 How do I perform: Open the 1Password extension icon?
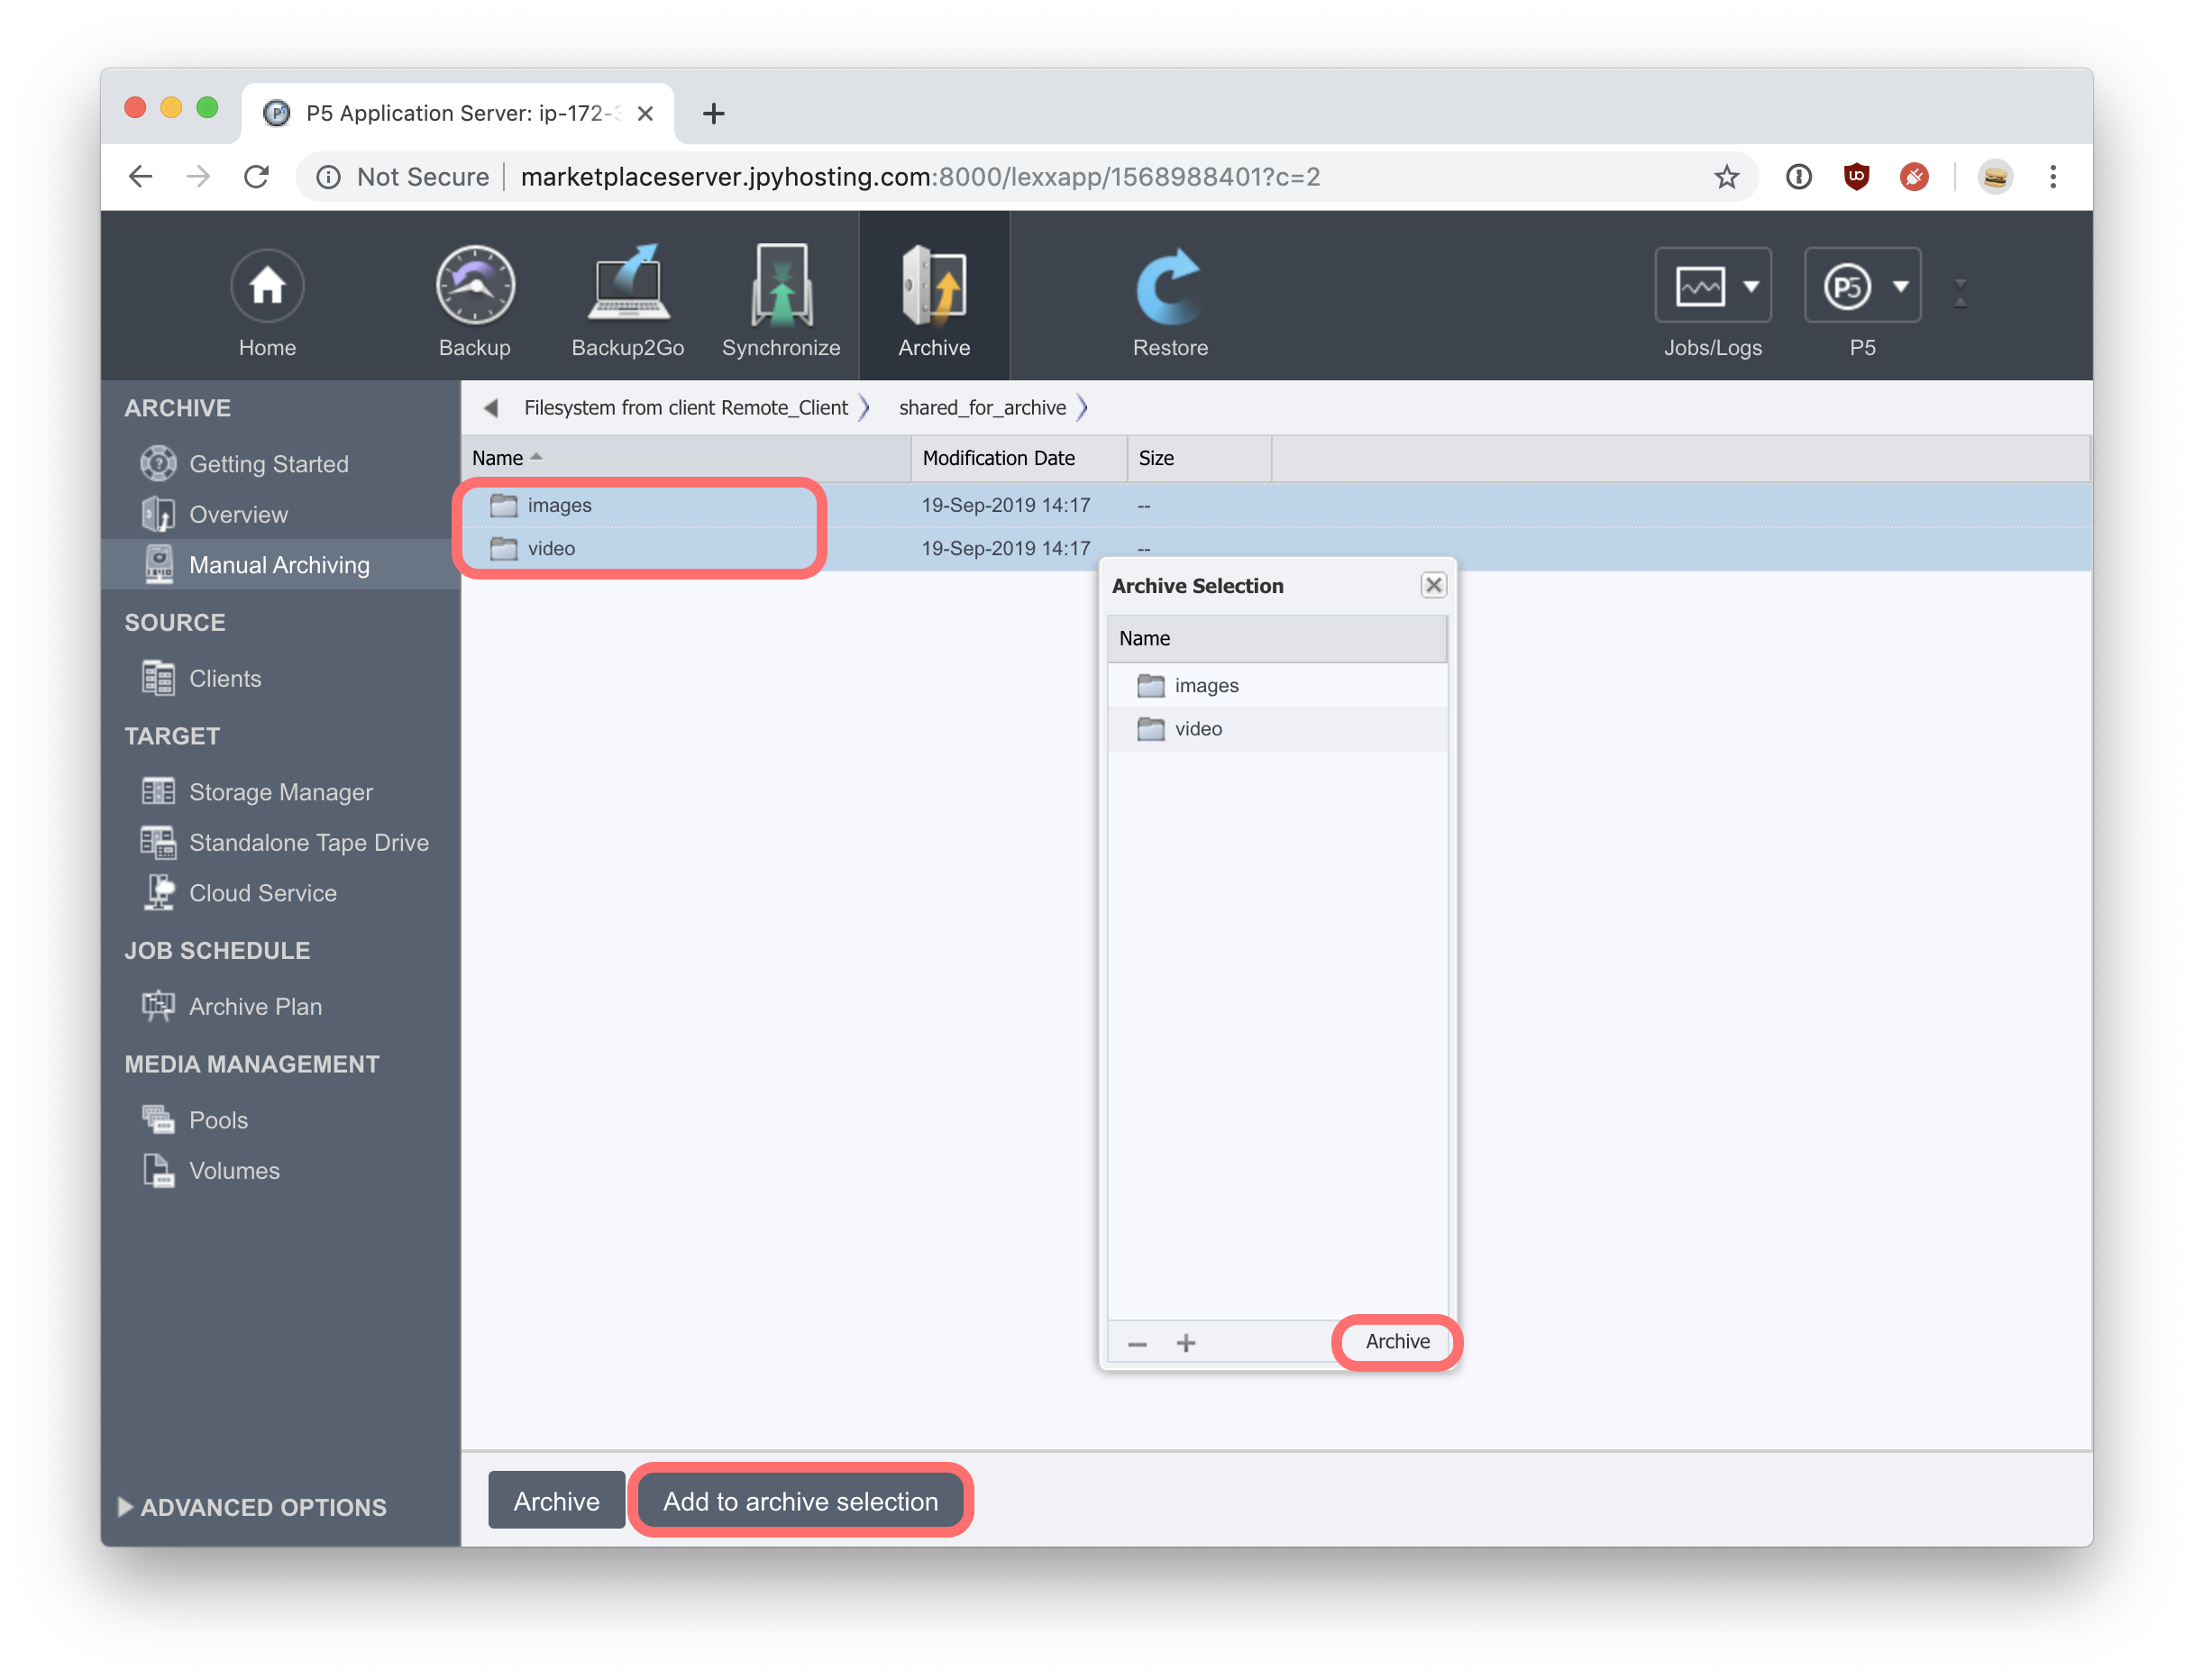coord(1798,177)
